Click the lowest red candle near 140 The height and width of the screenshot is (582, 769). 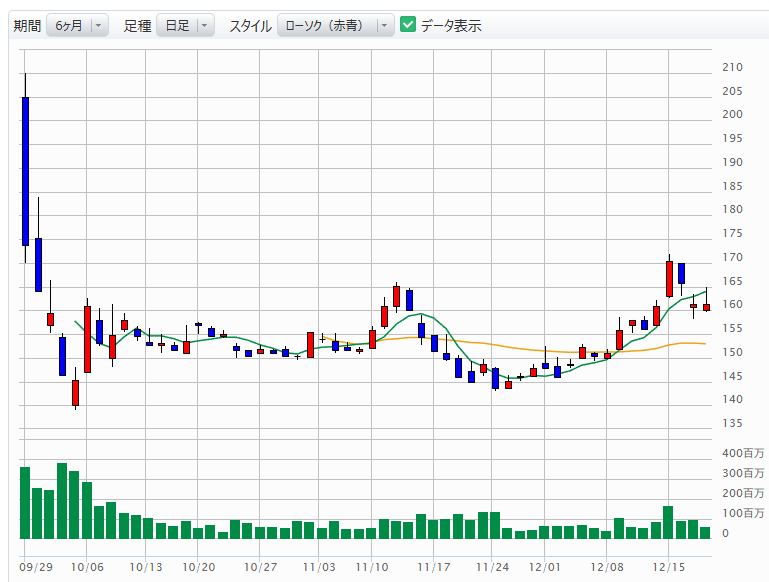coord(75,392)
